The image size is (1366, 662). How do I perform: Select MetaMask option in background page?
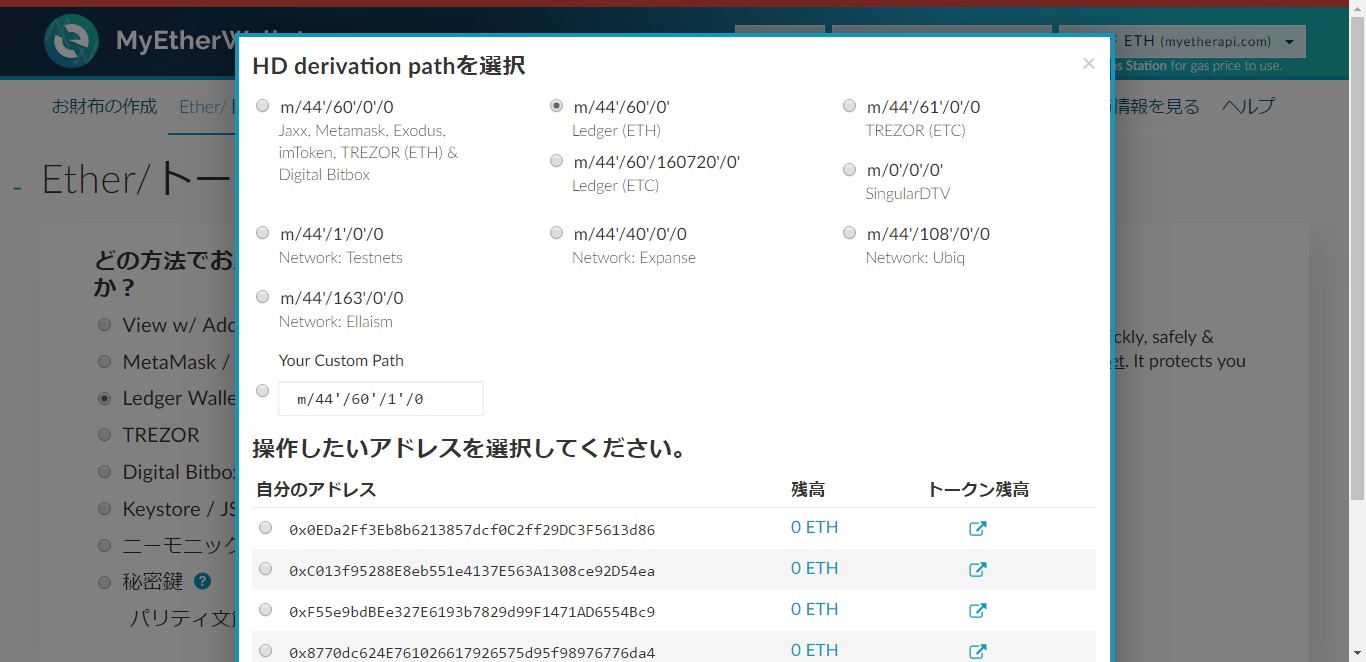tap(104, 362)
